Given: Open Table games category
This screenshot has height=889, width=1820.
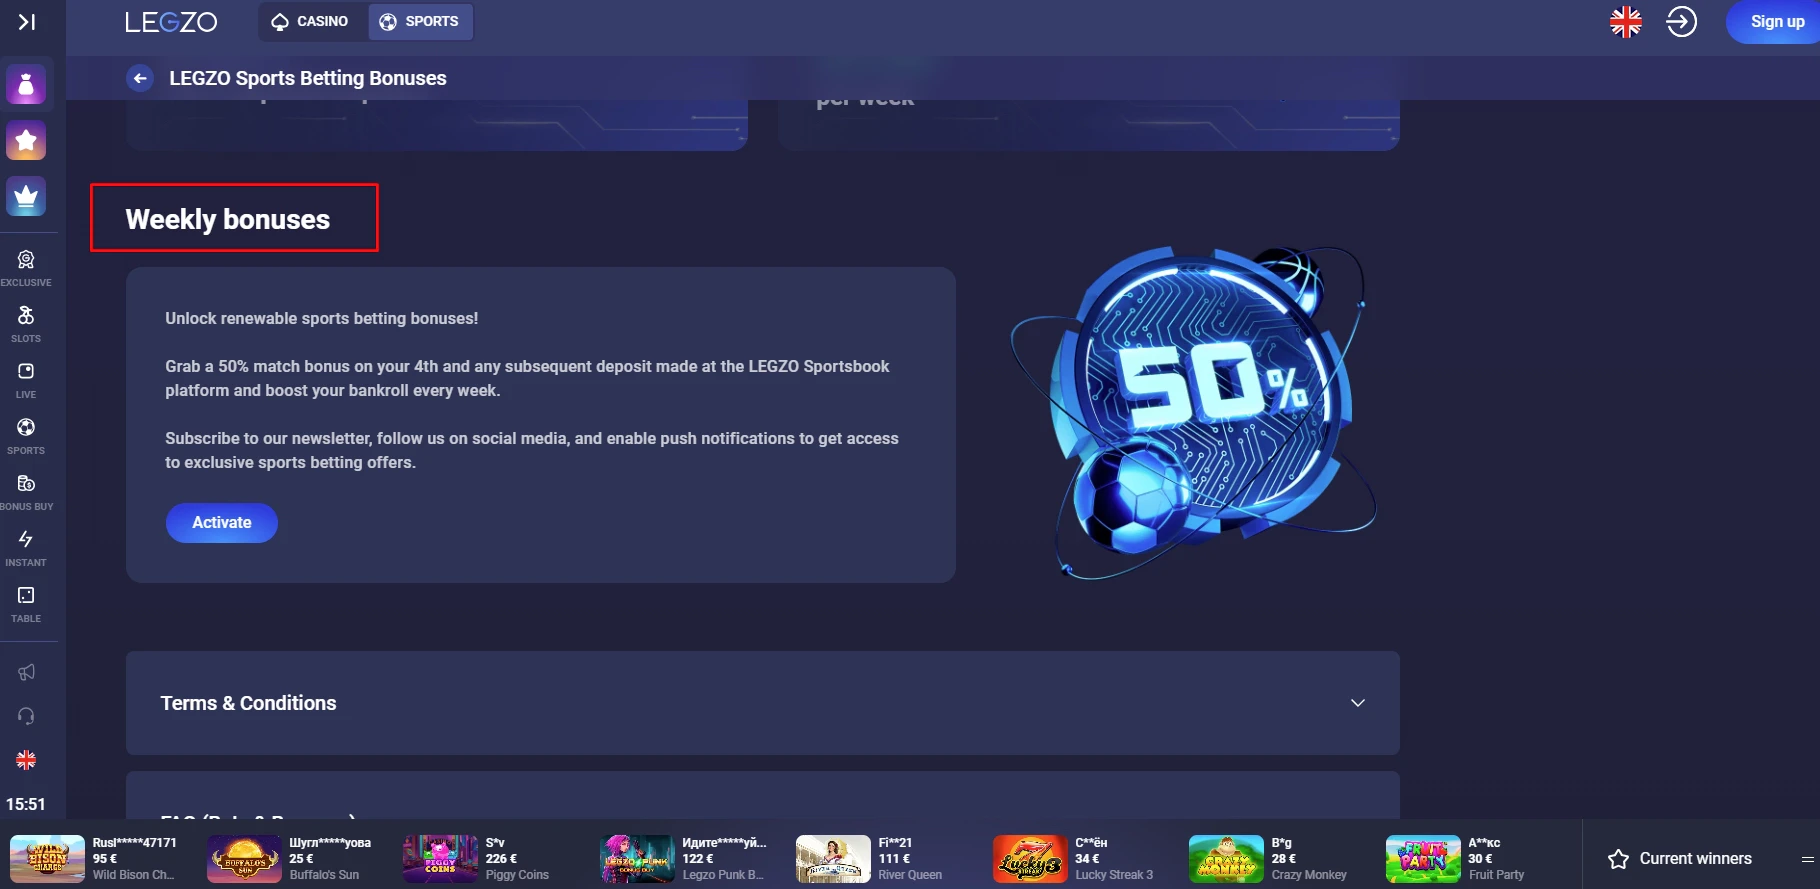Looking at the screenshot, I should click(26, 604).
